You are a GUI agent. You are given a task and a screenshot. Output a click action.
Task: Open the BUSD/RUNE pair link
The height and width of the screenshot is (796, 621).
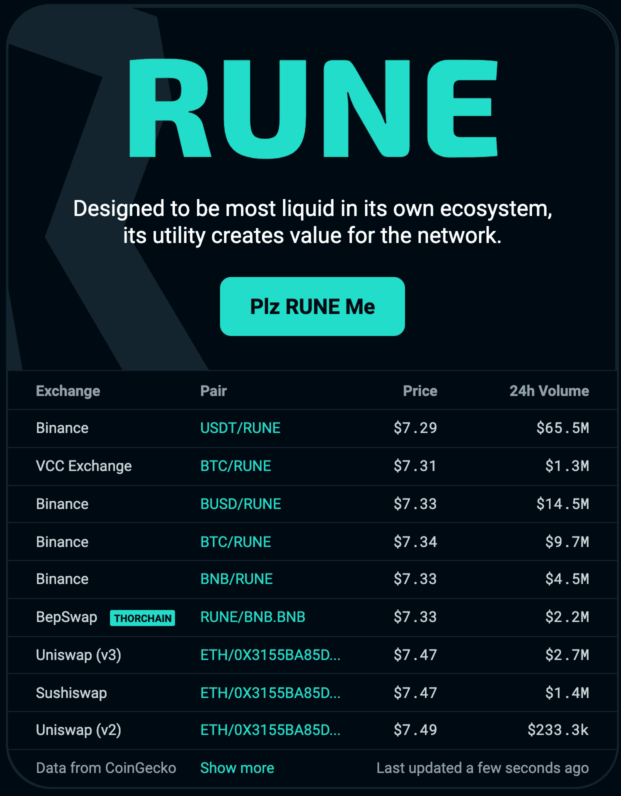[x=241, y=504]
